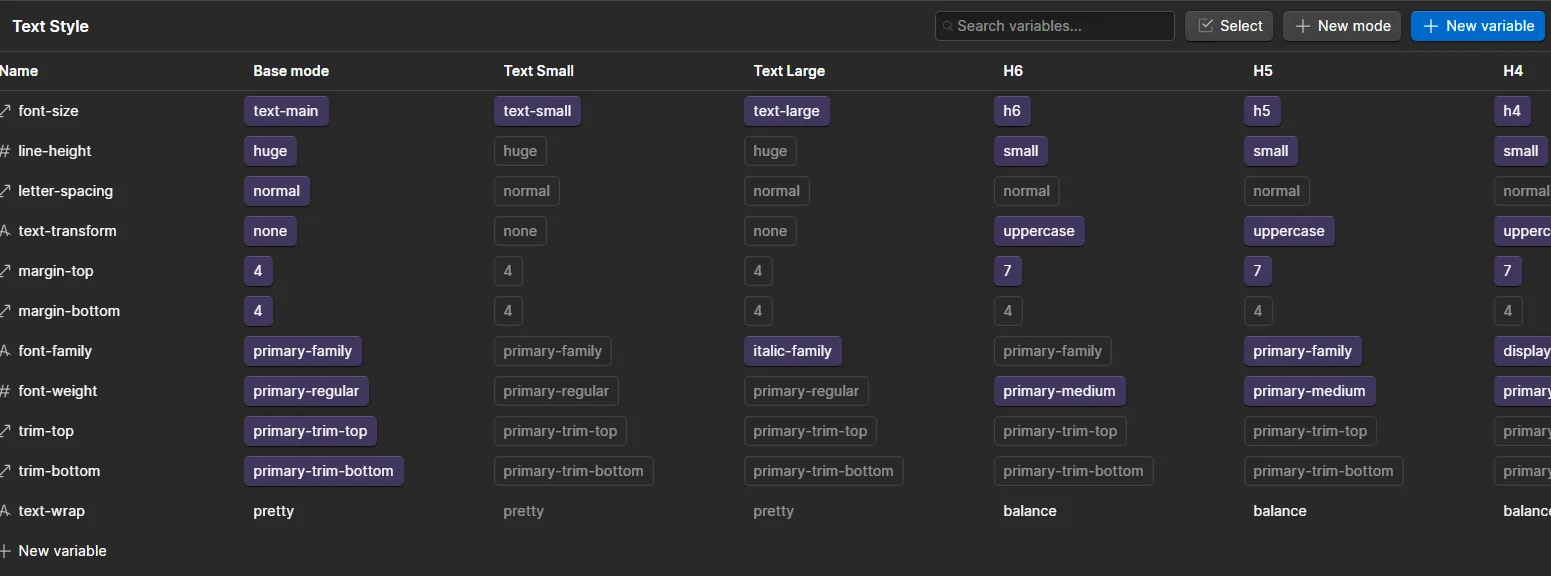This screenshot has height=576, width=1551.
Task: Click the trim-bottom row type icon
Action: click(x=5, y=471)
